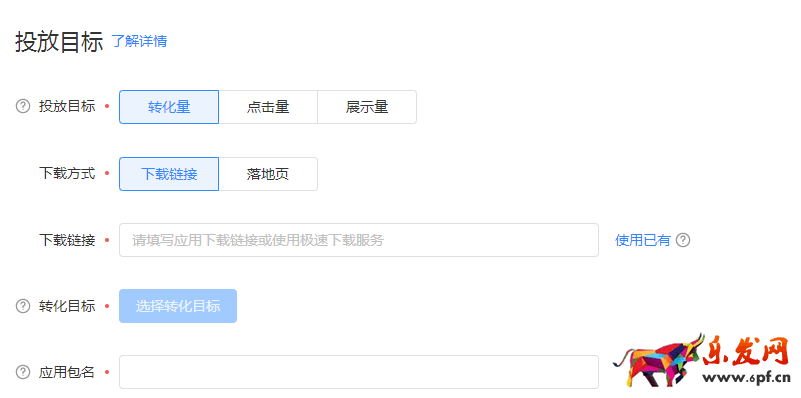Click the 下载方式 field label
The width and height of the screenshot is (801, 398).
67,173
